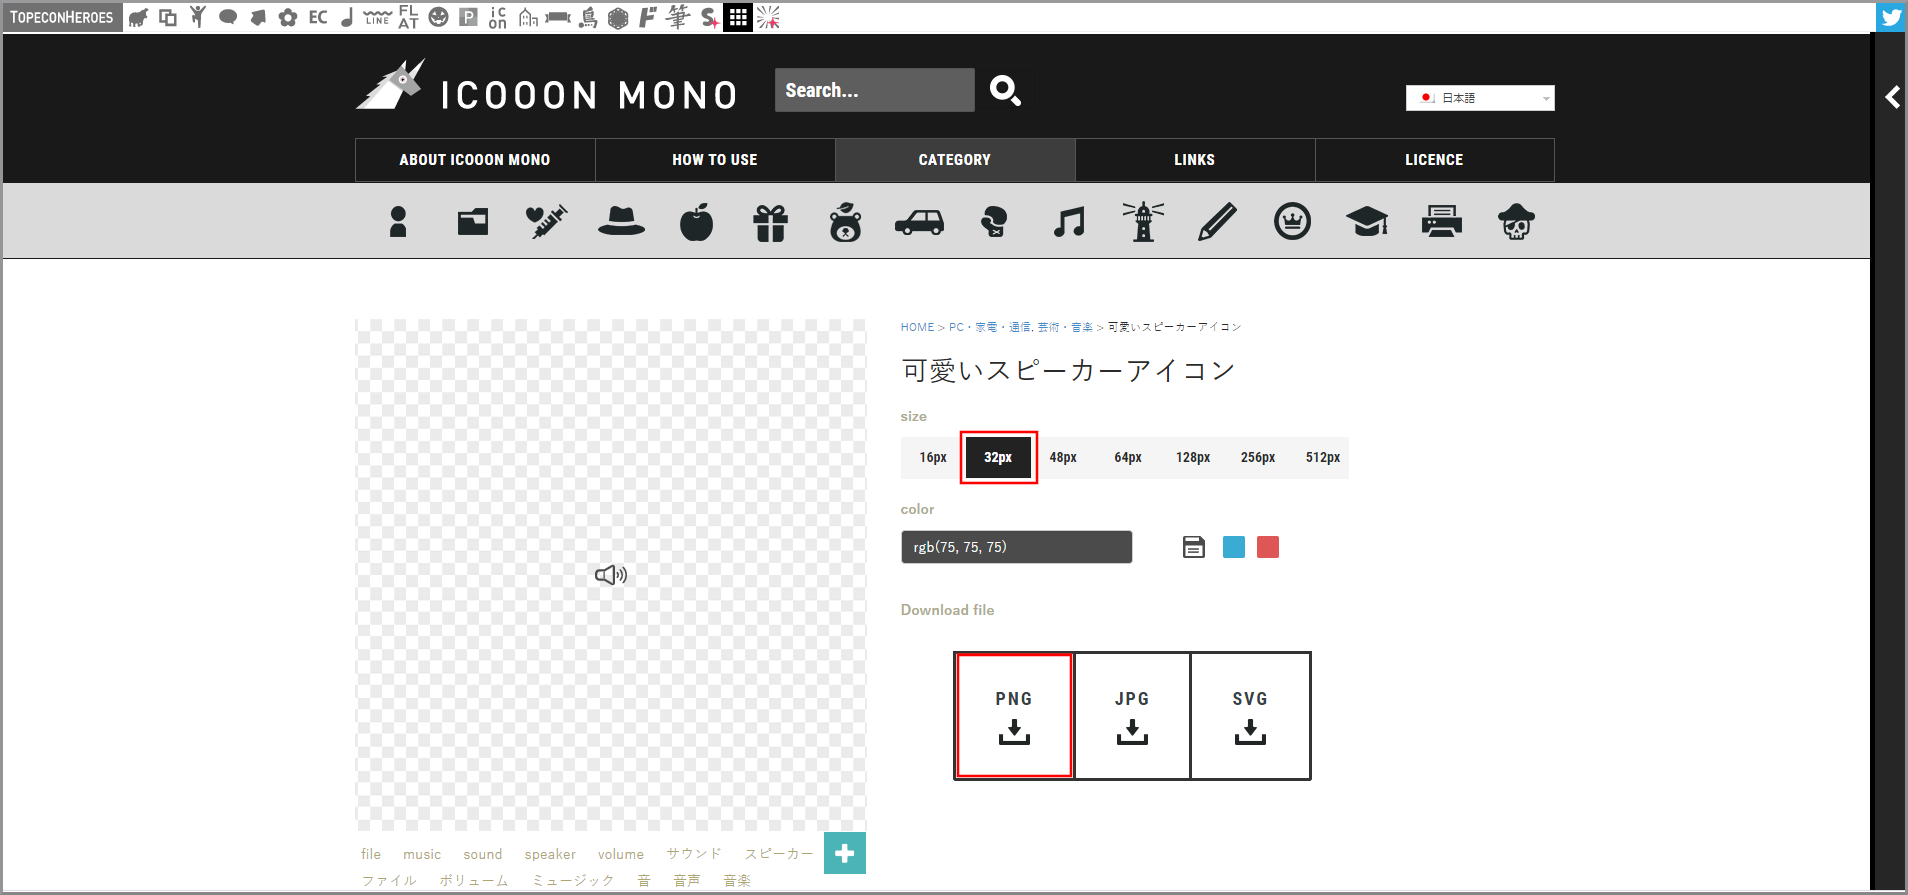Viewport: 1908px width, 895px height.
Task: Select the apple food category icon
Action: [x=696, y=222]
